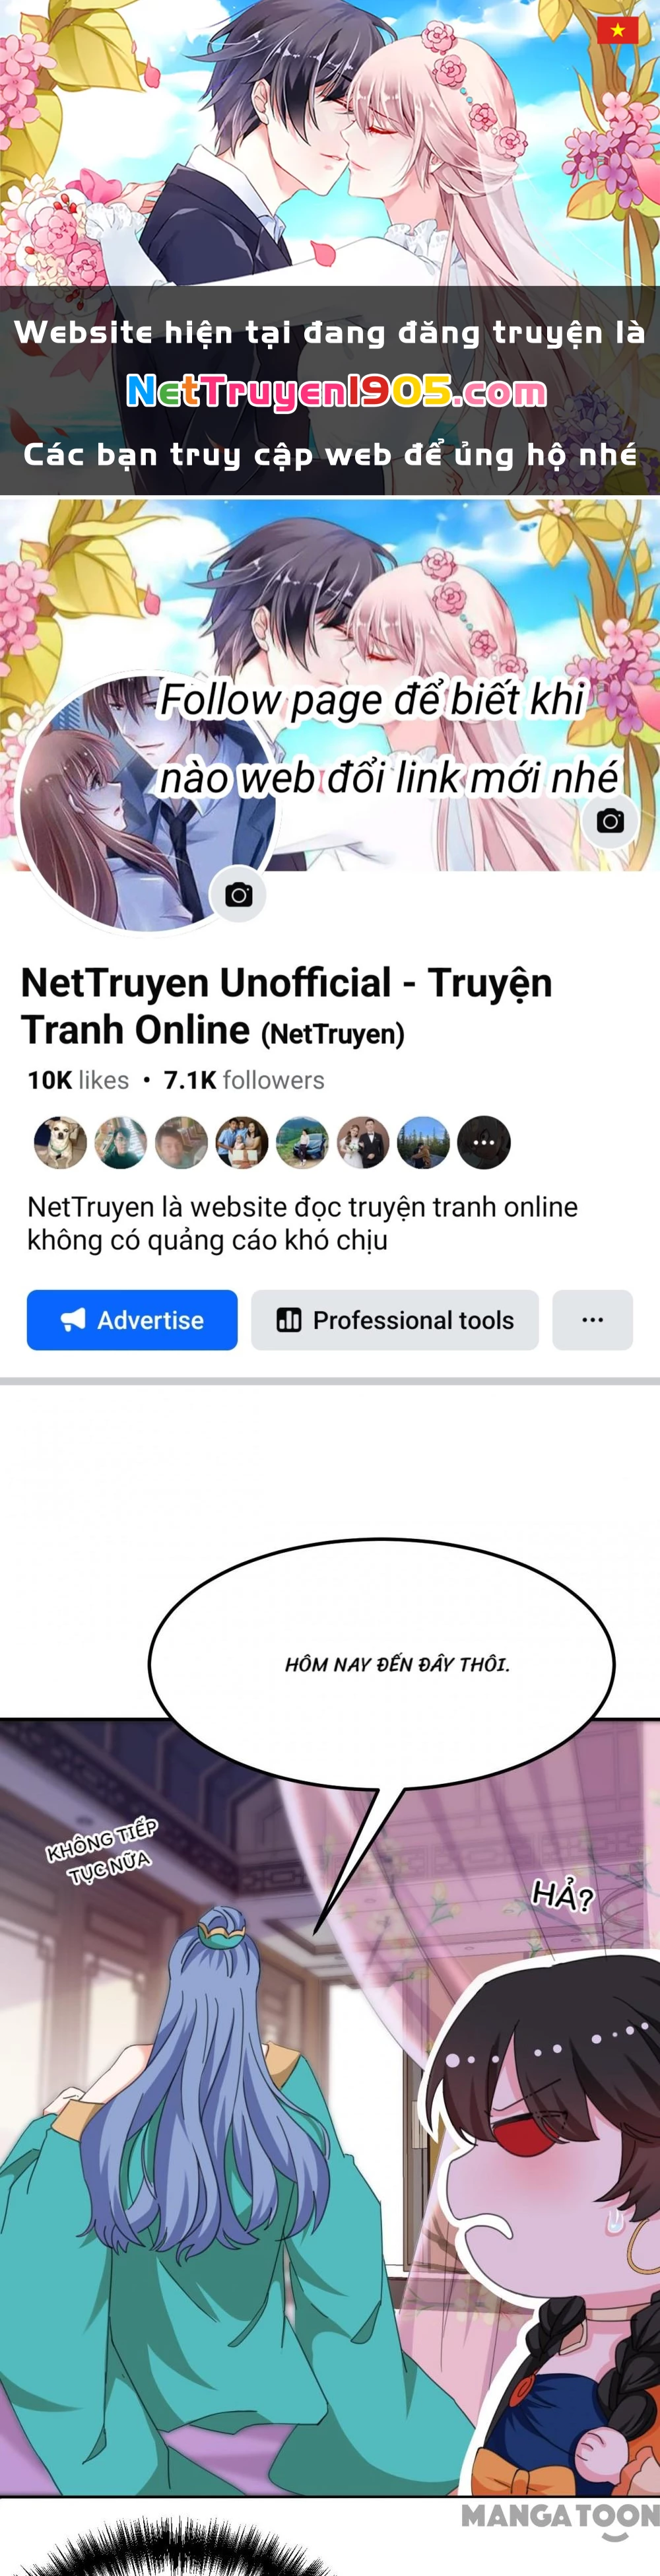Click the megaphone icon on Advertise
This screenshot has height=2576, width=660.
tap(73, 1320)
